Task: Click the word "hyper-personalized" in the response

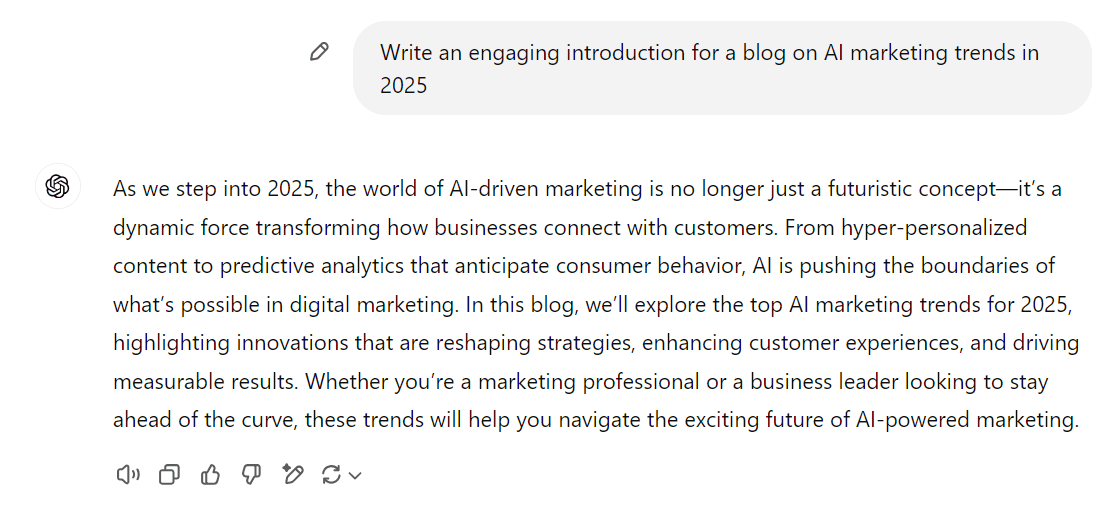Action: point(935,228)
